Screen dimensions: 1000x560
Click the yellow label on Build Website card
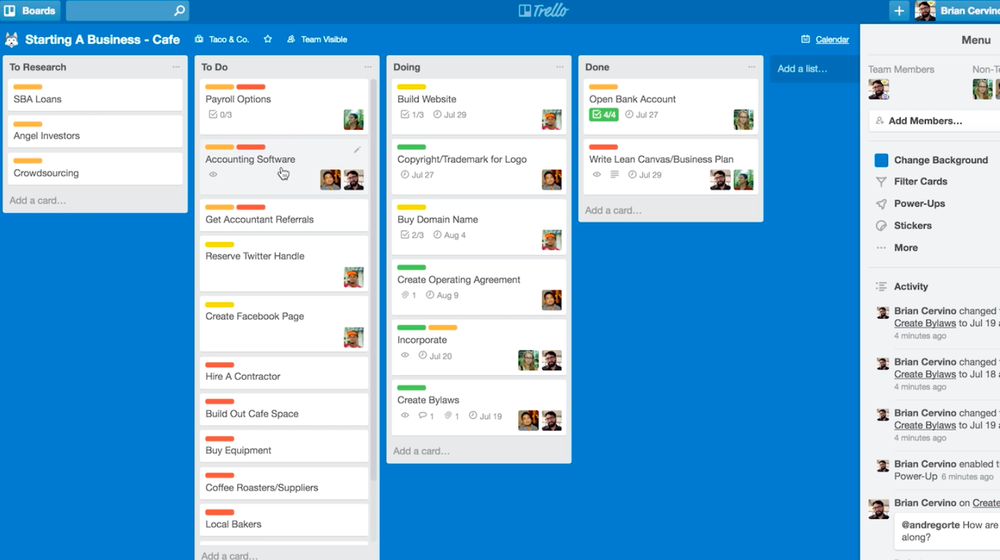pyautogui.click(x=411, y=87)
